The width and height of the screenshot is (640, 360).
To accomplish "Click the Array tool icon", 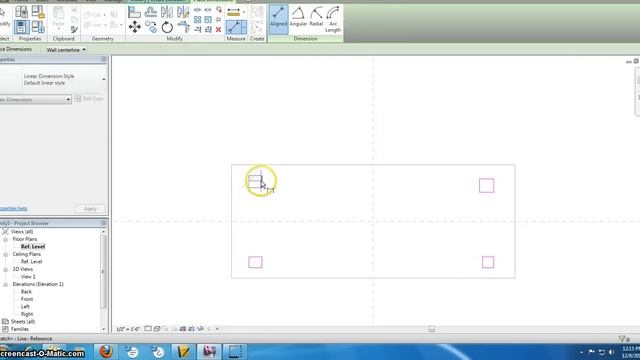I will pos(198,19).
